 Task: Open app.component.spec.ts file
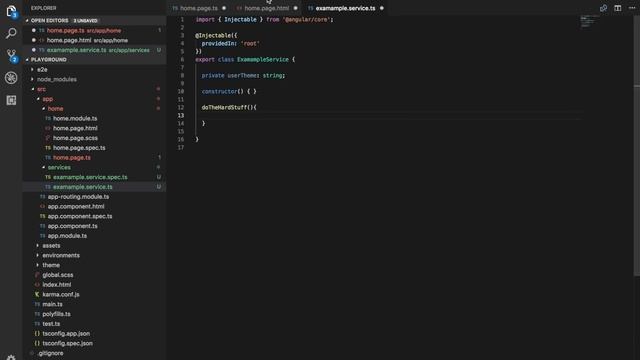80,216
